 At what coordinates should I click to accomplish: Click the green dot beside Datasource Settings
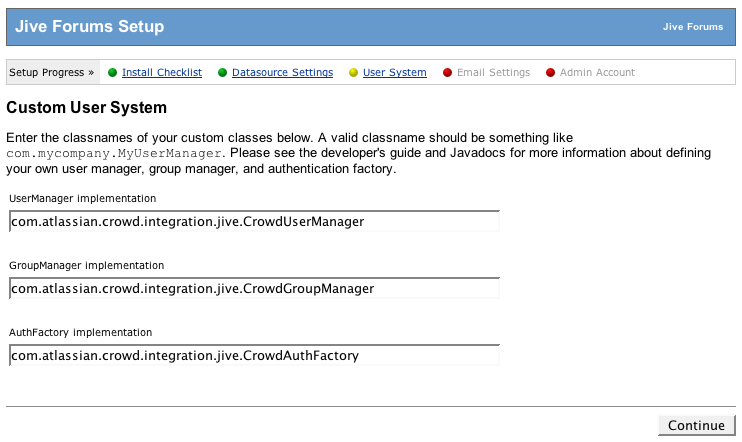222,73
